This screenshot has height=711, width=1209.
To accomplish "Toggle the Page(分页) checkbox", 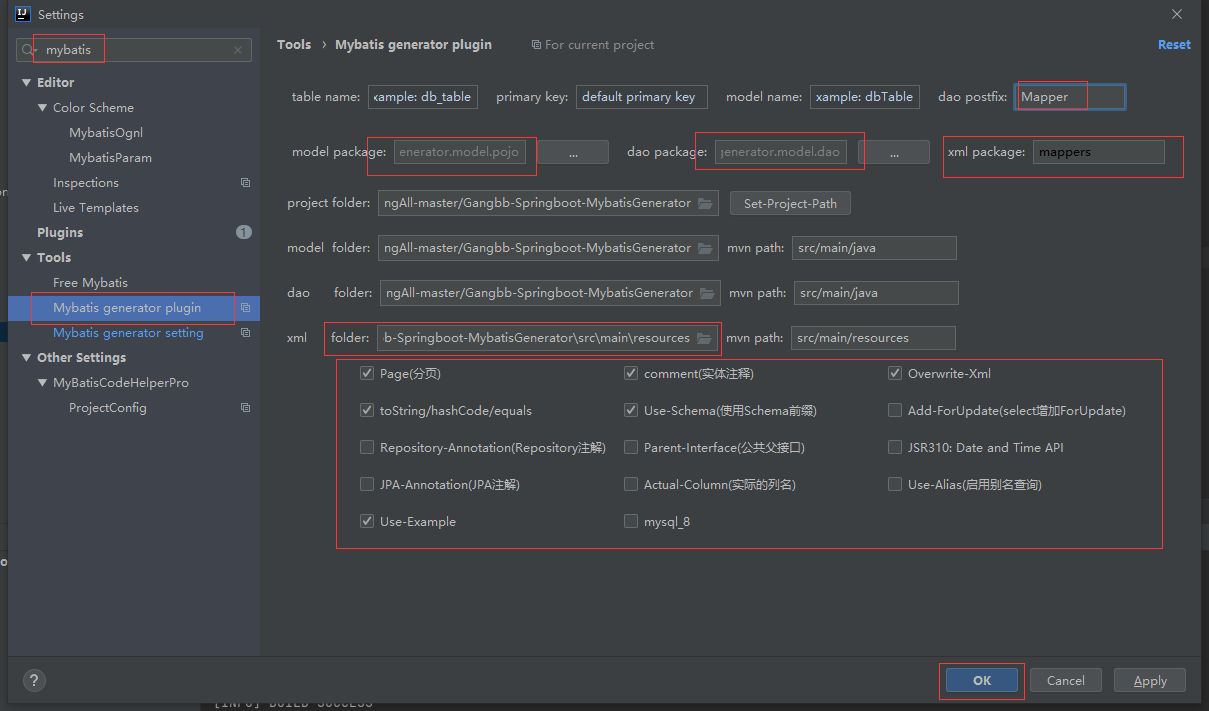I will click(x=367, y=374).
